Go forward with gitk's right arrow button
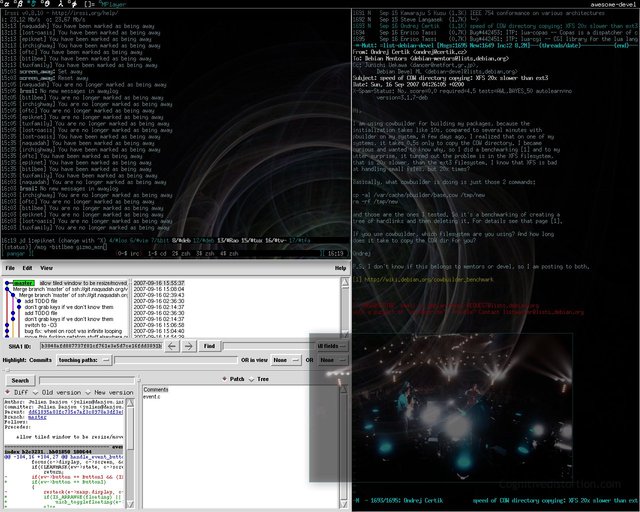Screen dimensions: 640x512 coord(188,346)
